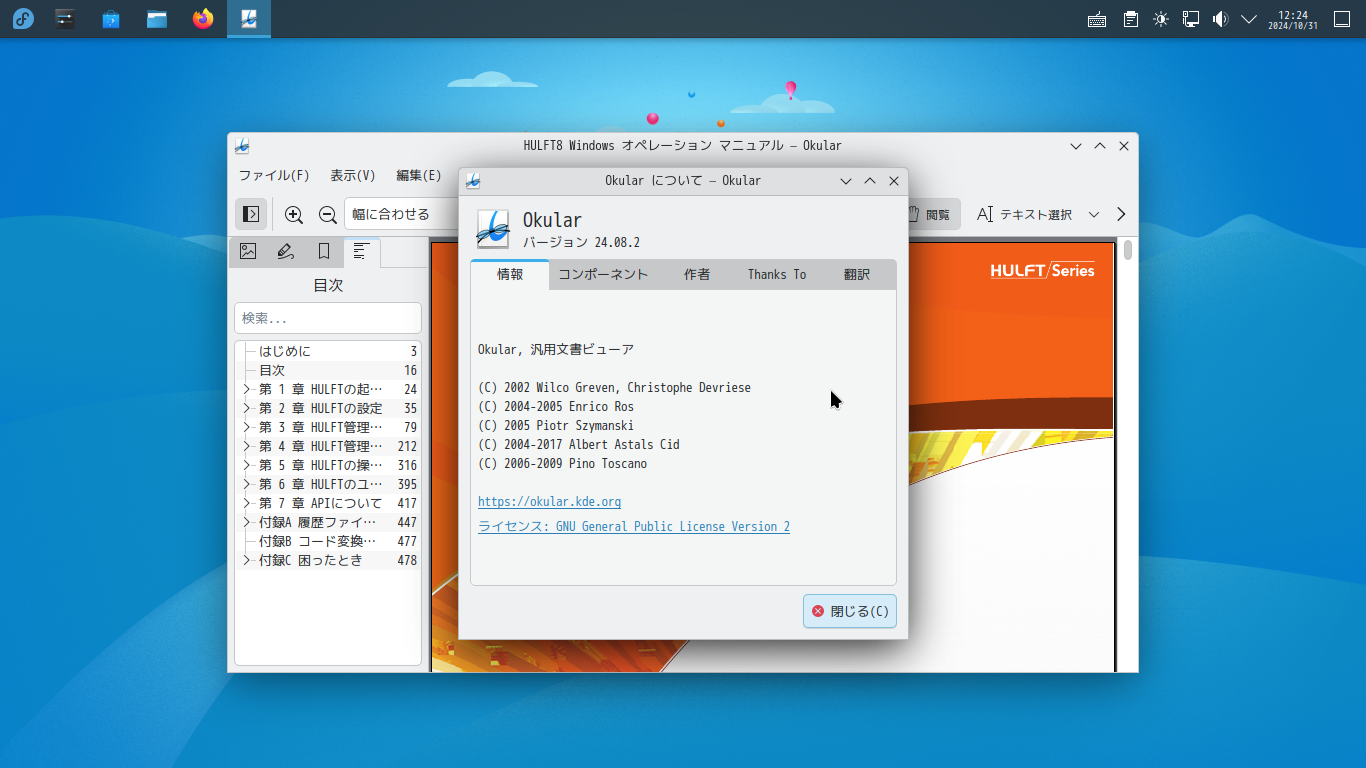Expand the 付録C 困ったとき entry
1366x768 pixels.
point(247,560)
